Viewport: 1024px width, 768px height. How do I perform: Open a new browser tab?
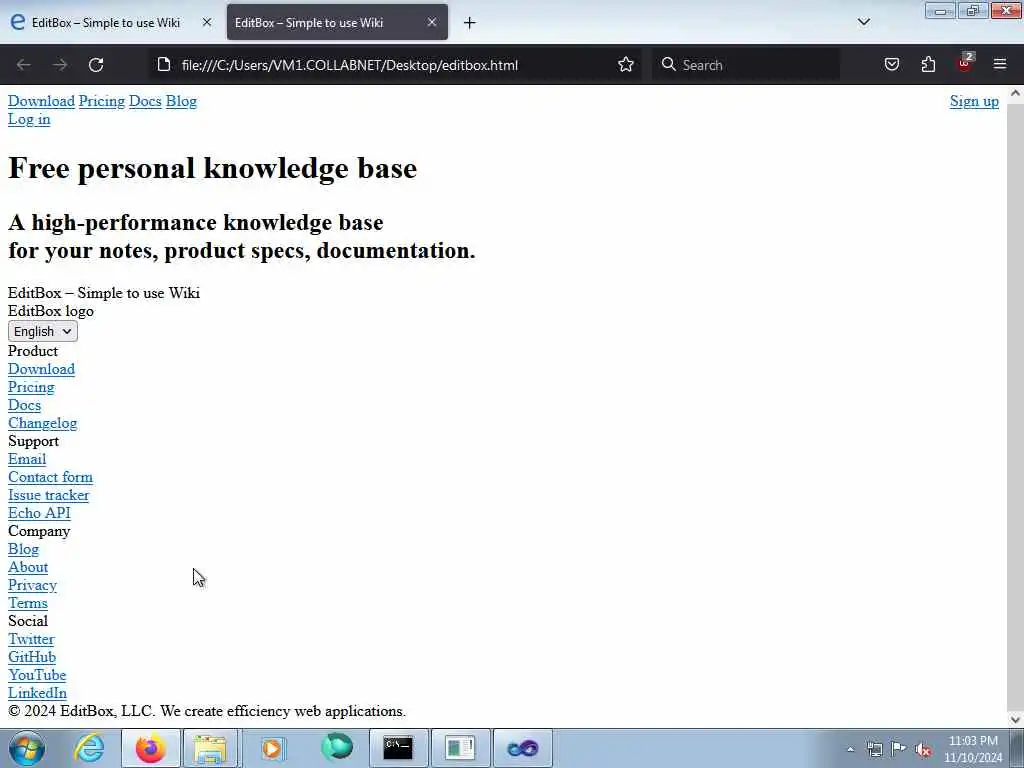pos(470,23)
